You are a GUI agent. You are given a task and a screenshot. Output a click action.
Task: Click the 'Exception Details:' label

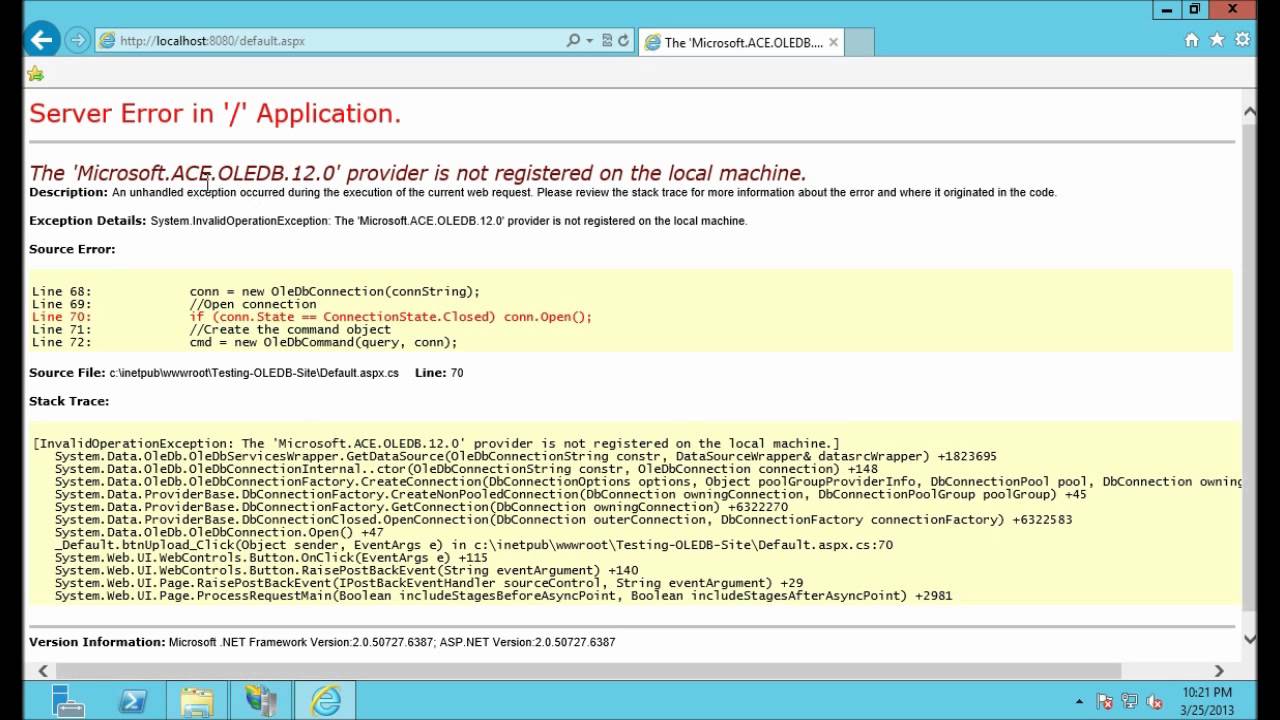point(88,221)
